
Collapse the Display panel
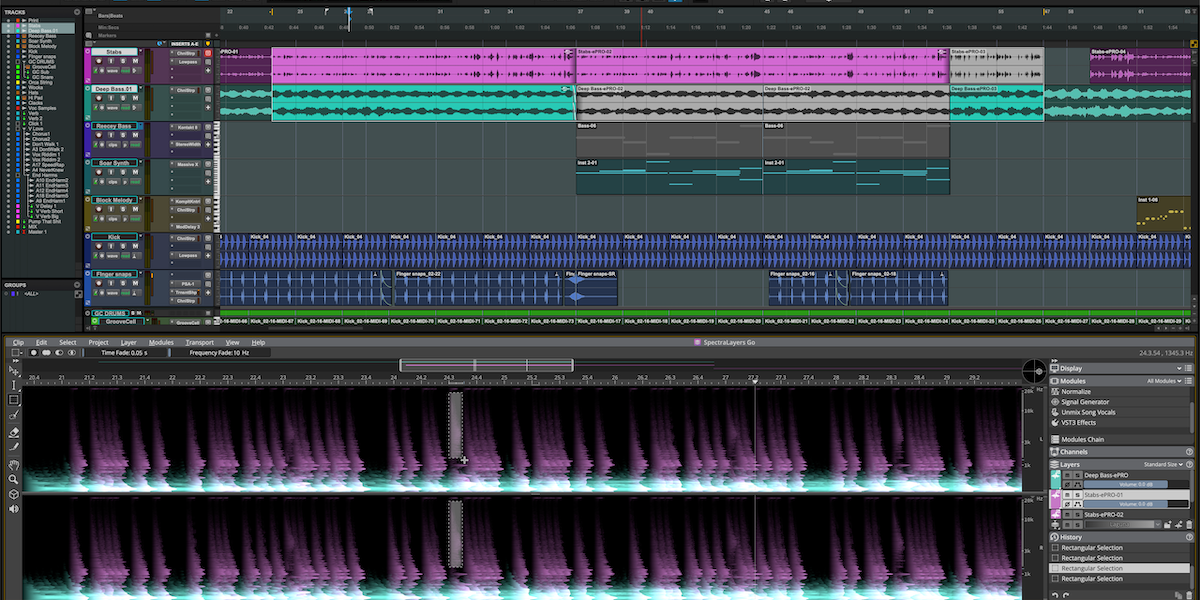pyautogui.click(x=1181, y=368)
